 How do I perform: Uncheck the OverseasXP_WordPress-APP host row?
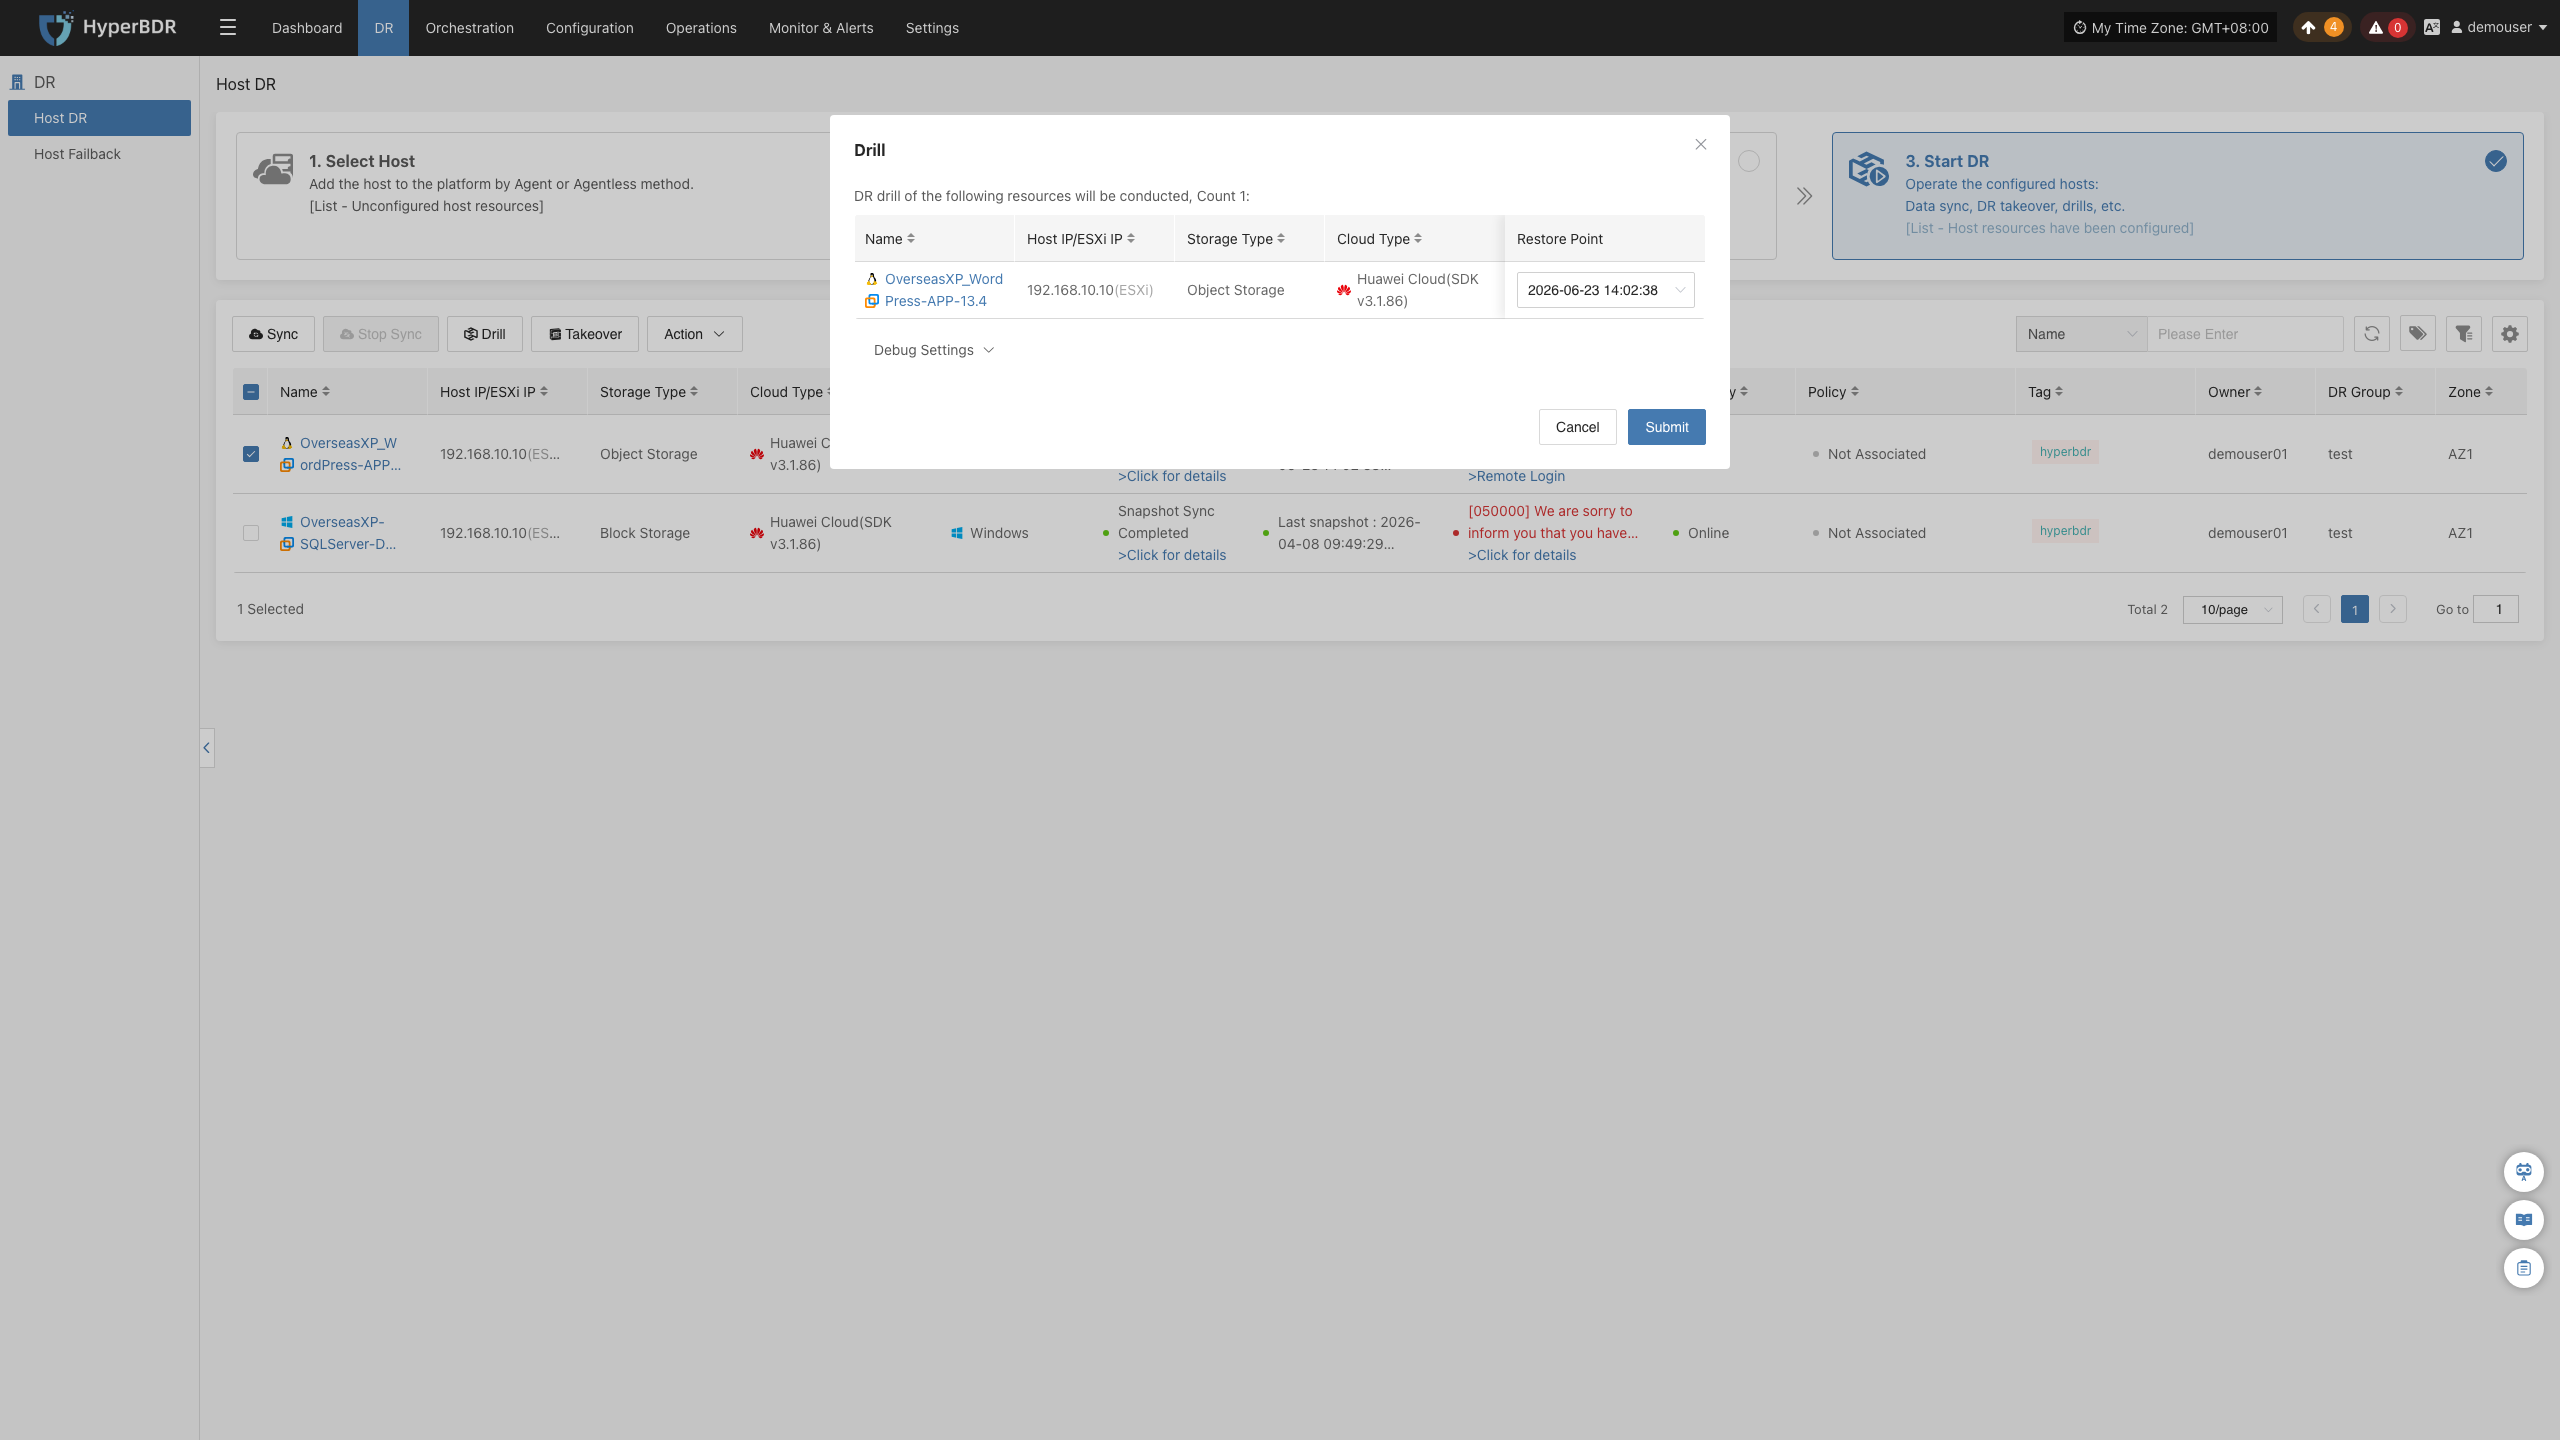[x=251, y=454]
